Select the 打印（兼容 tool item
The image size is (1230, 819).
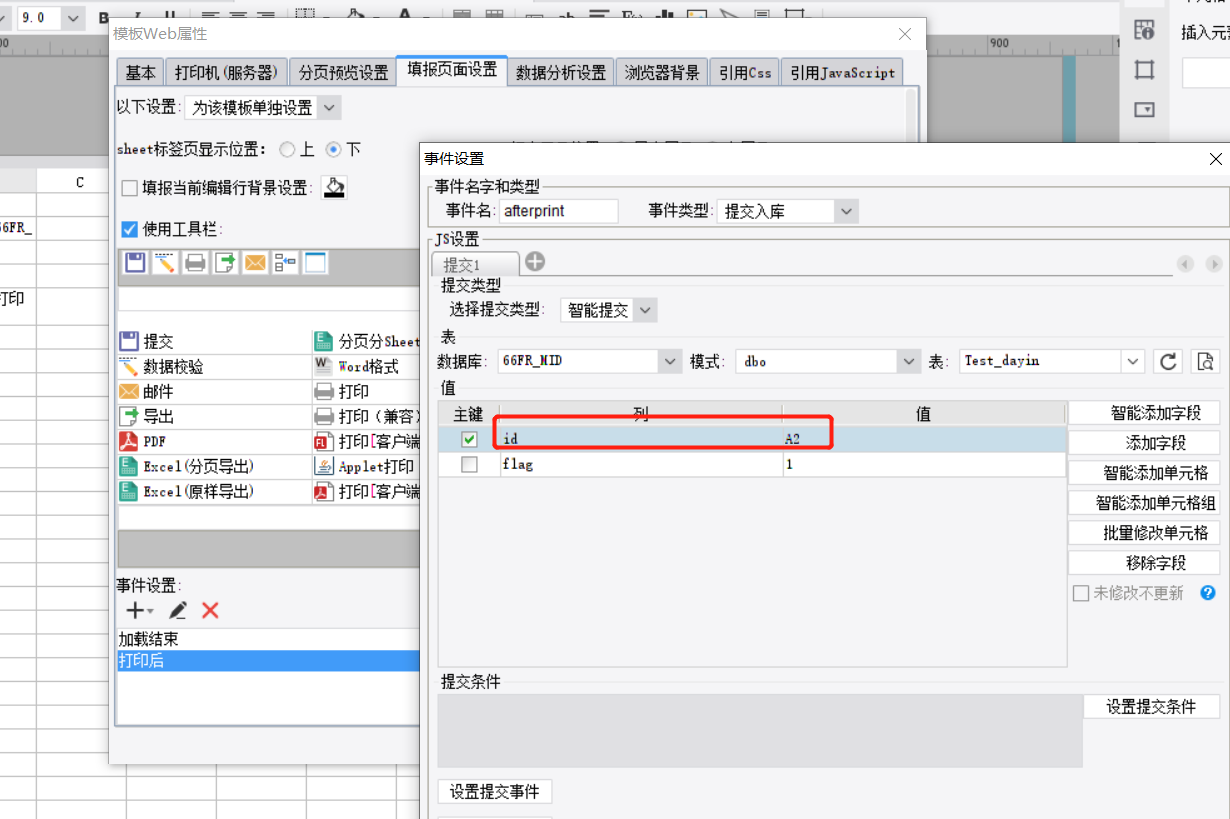[x=367, y=416]
